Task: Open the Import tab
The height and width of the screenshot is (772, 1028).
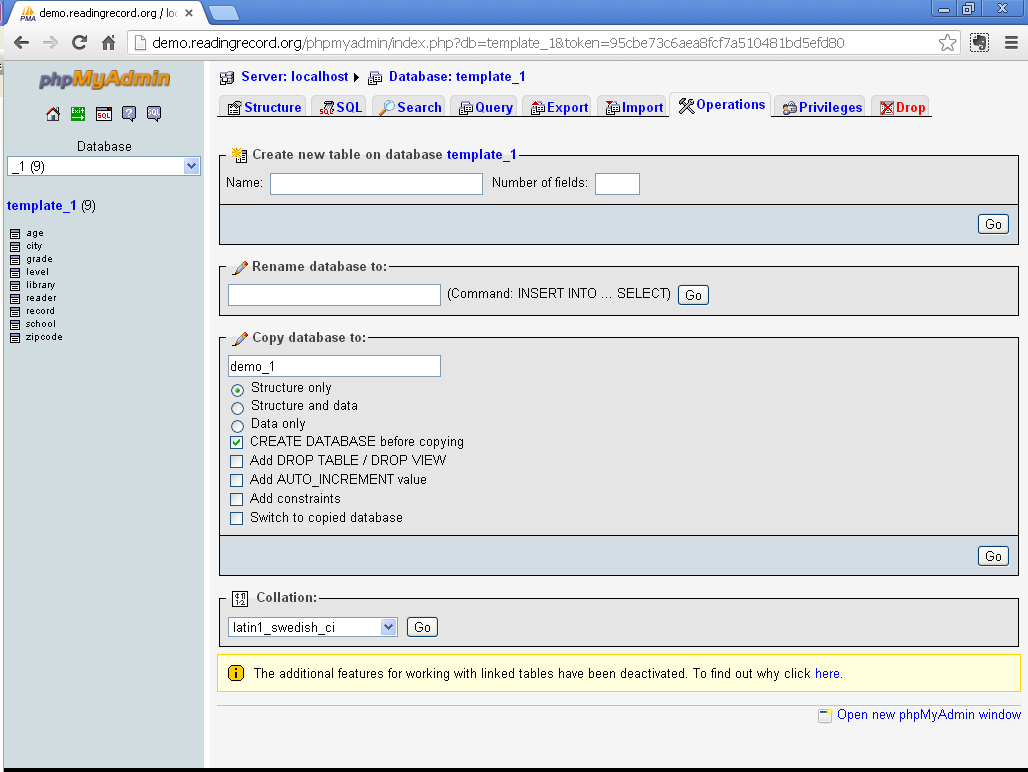Action: click(635, 107)
